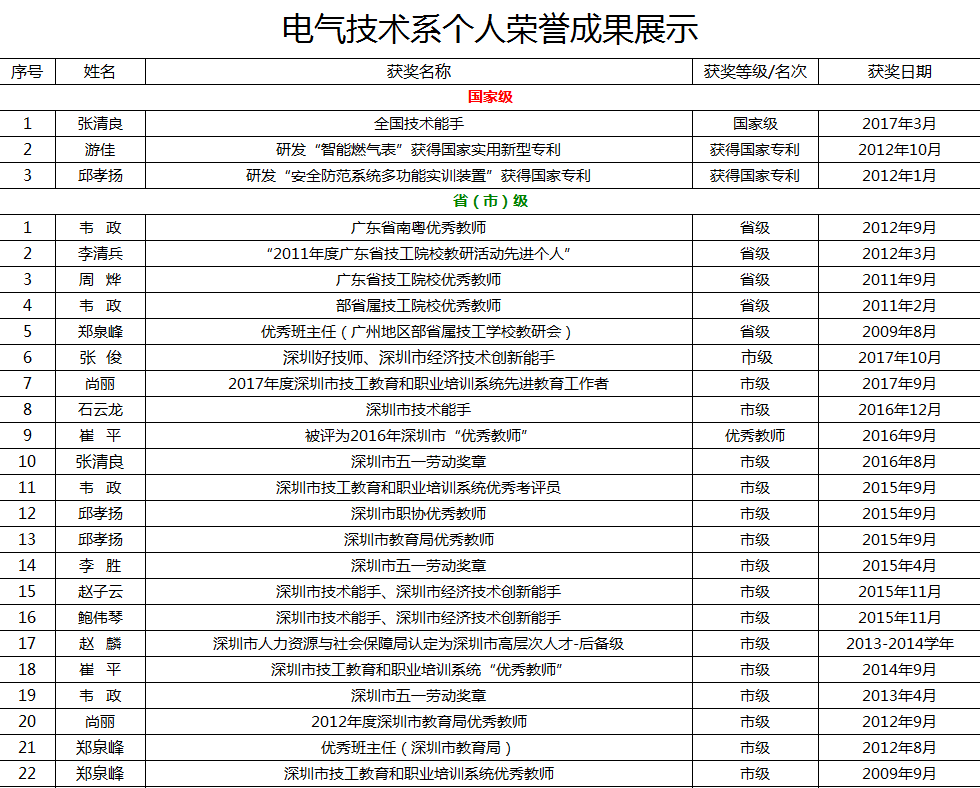Click the red 国家级 section heading
This screenshot has height=788, width=980.
(490, 97)
